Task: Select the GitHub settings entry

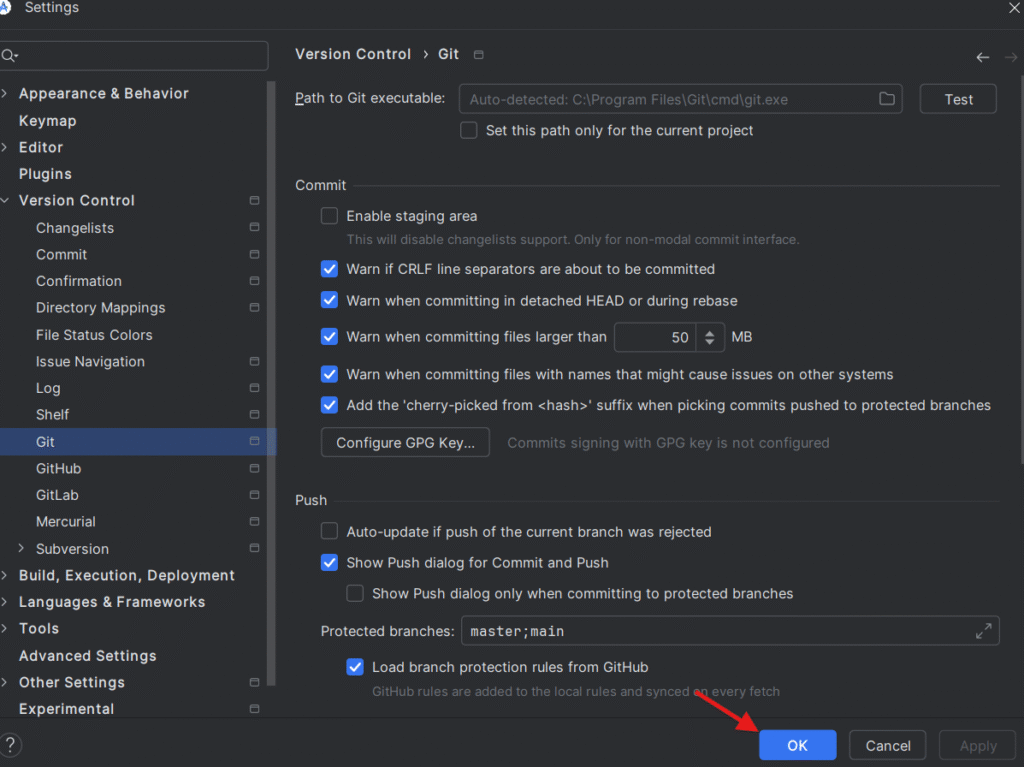Action: pyautogui.click(x=59, y=468)
